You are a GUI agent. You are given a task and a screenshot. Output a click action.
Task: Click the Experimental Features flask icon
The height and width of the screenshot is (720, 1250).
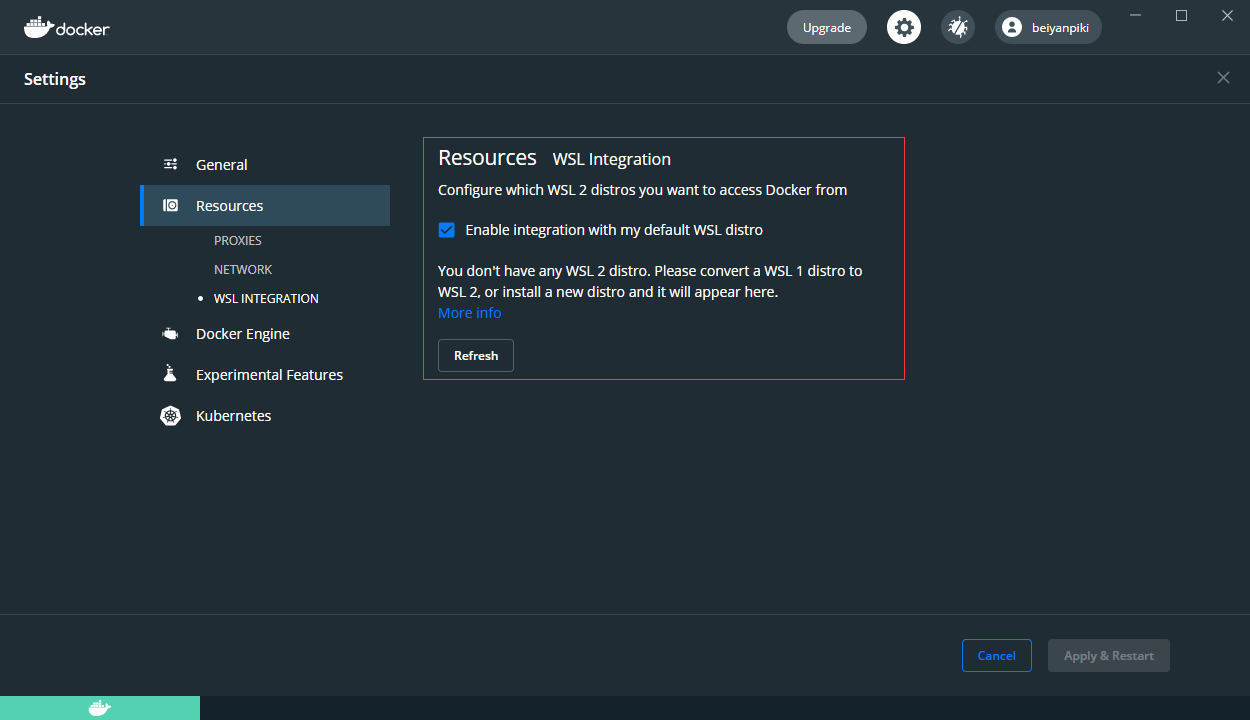(x=170, y=374)
